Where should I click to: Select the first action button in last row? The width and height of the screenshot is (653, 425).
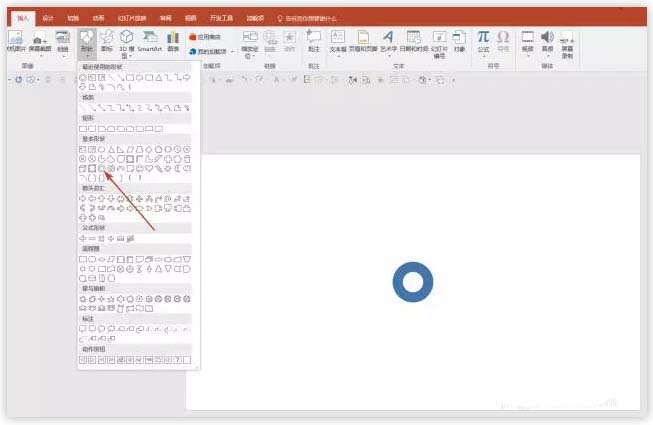[82, 360]
